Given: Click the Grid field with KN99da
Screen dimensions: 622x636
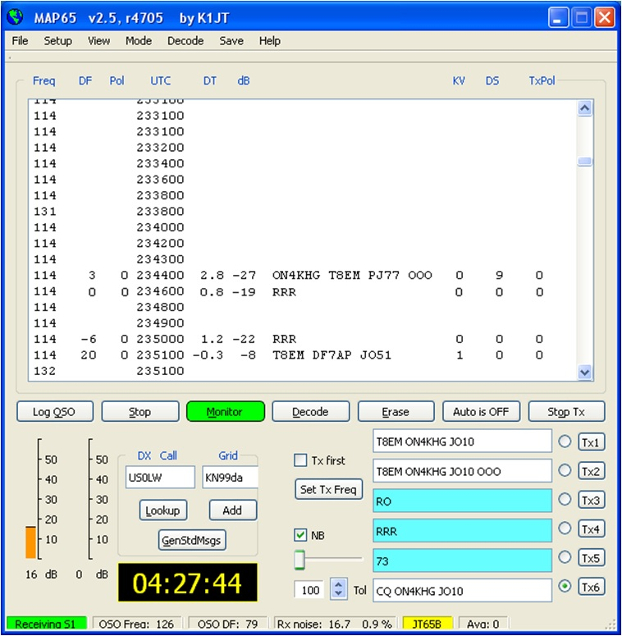Looking at the screenshot, I should tap(230, 477).
